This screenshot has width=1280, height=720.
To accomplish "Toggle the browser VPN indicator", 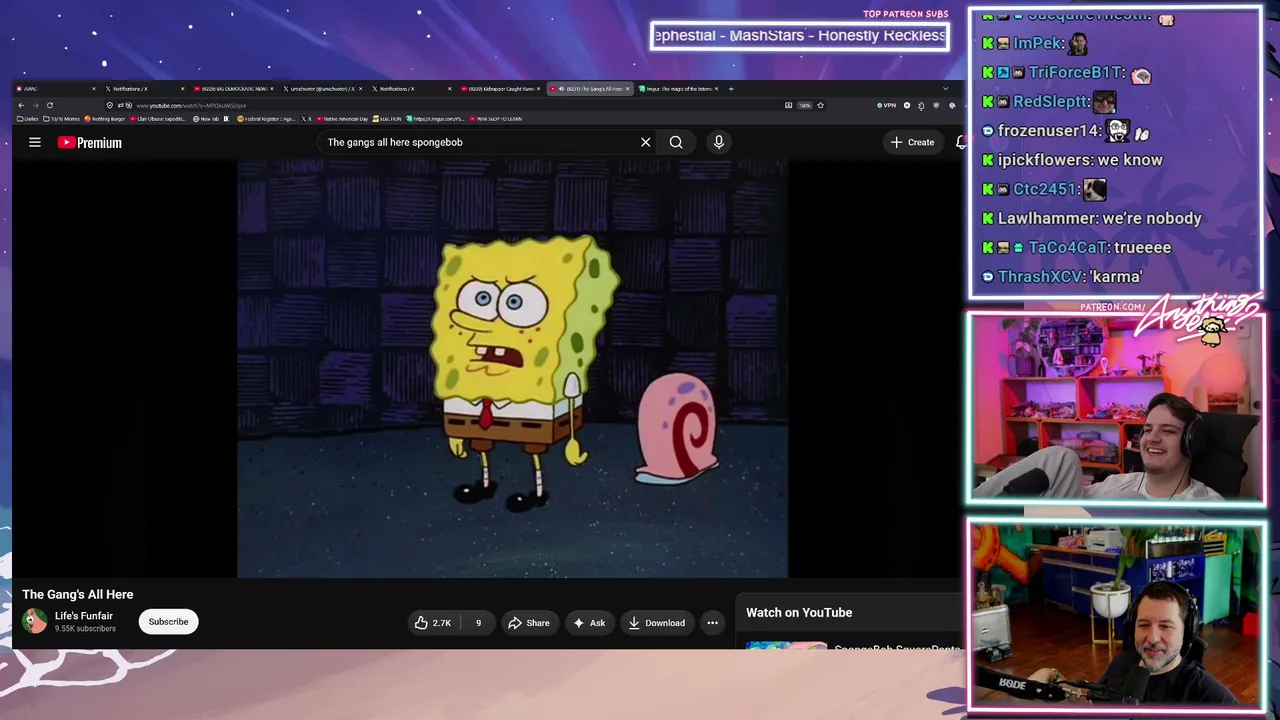I will (x=886, y=105).
